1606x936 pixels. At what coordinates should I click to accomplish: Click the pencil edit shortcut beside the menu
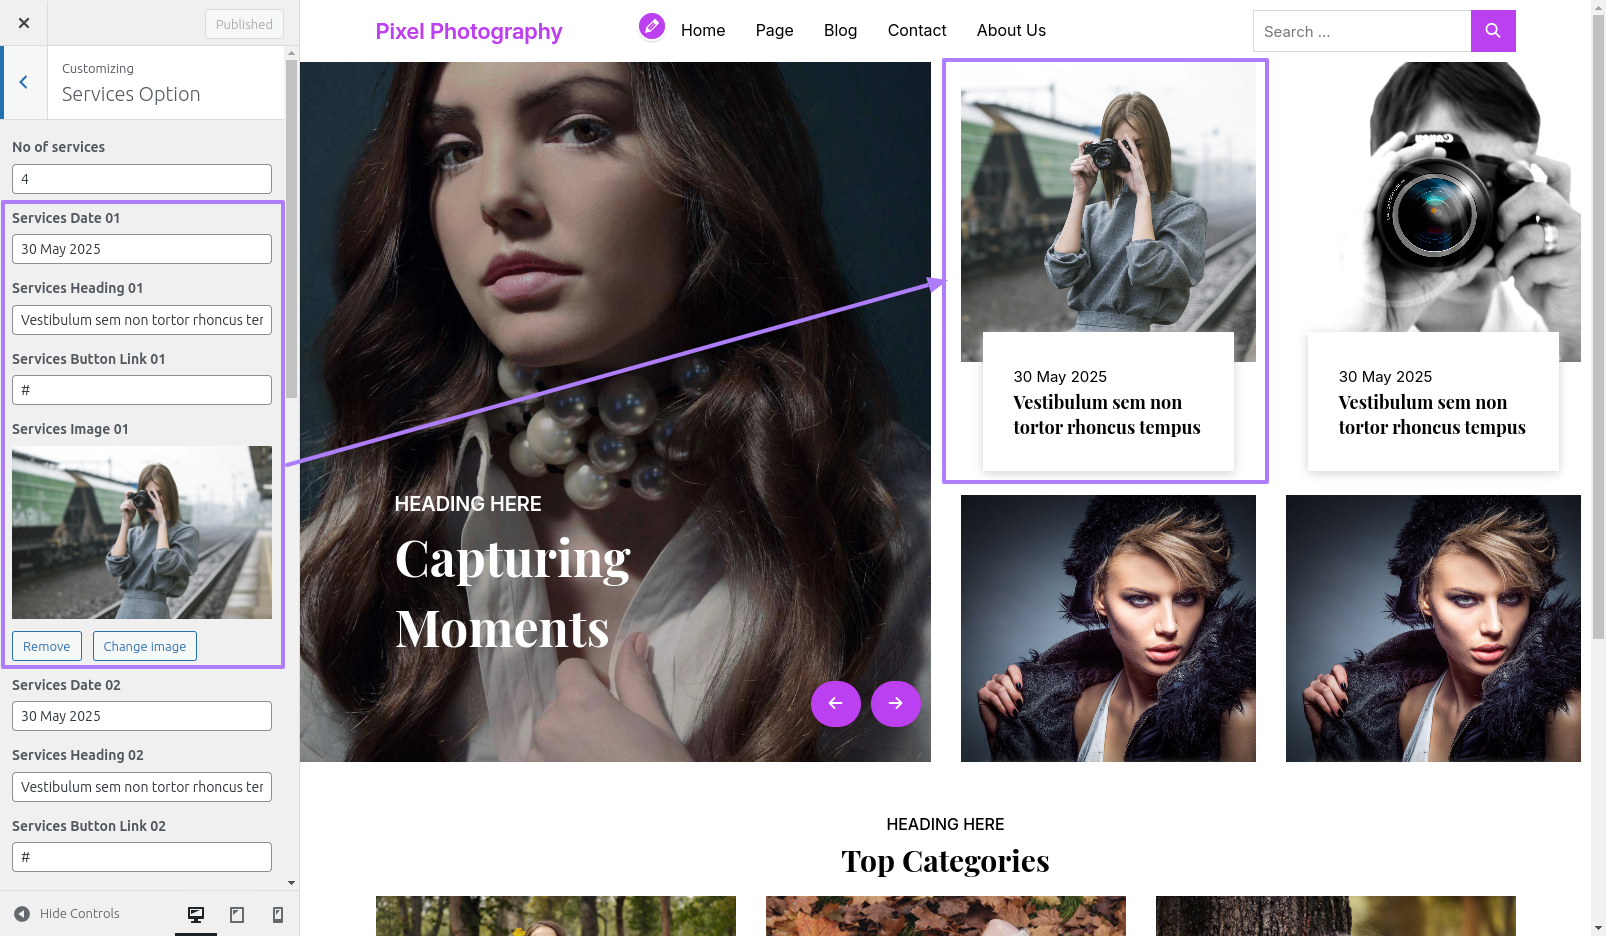click(x=652, y=26)
